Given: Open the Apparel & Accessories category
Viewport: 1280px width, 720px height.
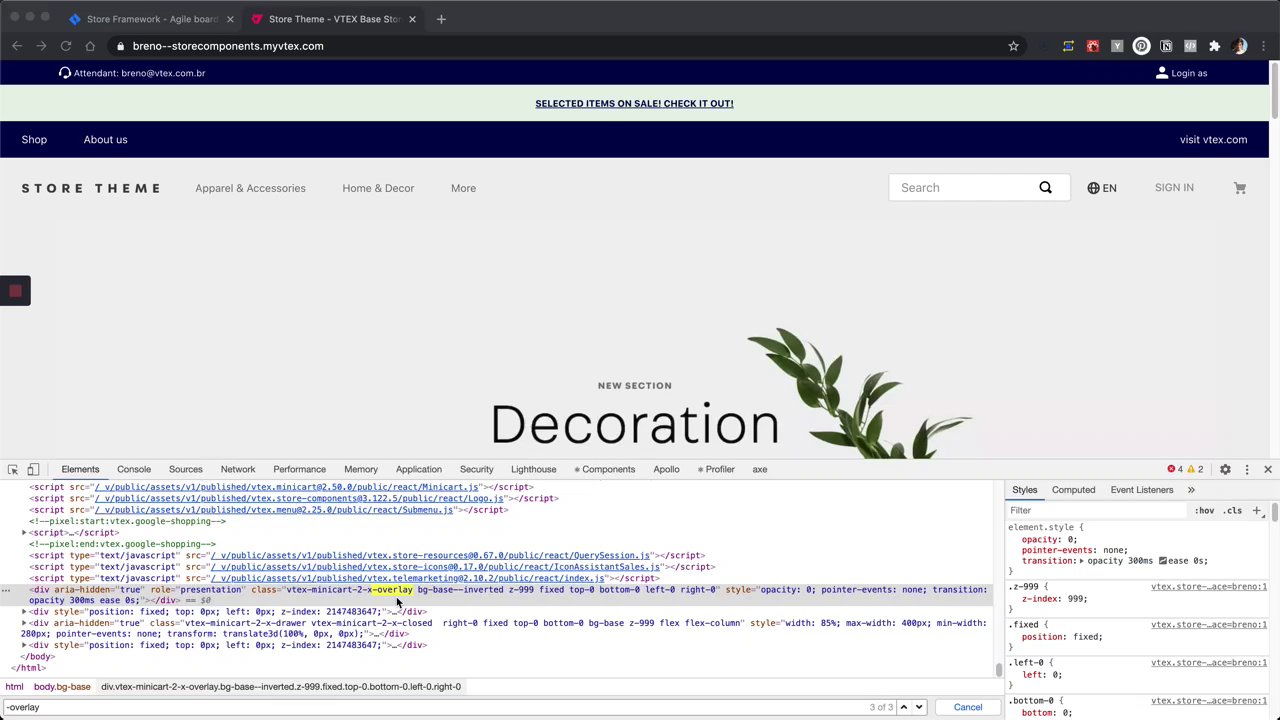Looking at the screenshot, I should [x=250, y=188].
